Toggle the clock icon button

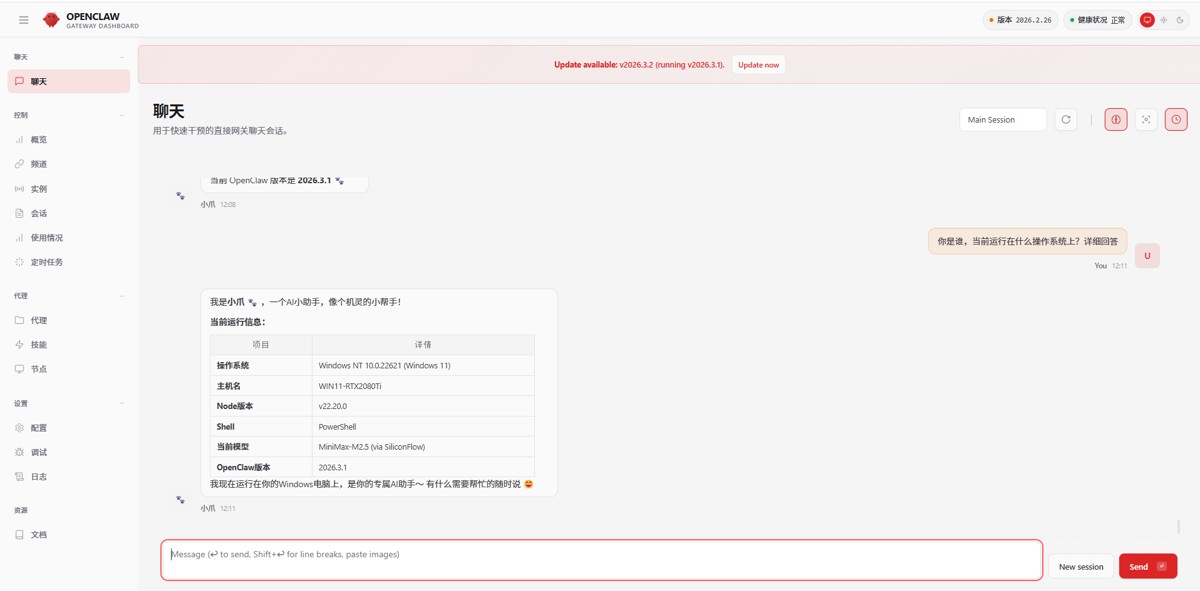coord(1176,120)
